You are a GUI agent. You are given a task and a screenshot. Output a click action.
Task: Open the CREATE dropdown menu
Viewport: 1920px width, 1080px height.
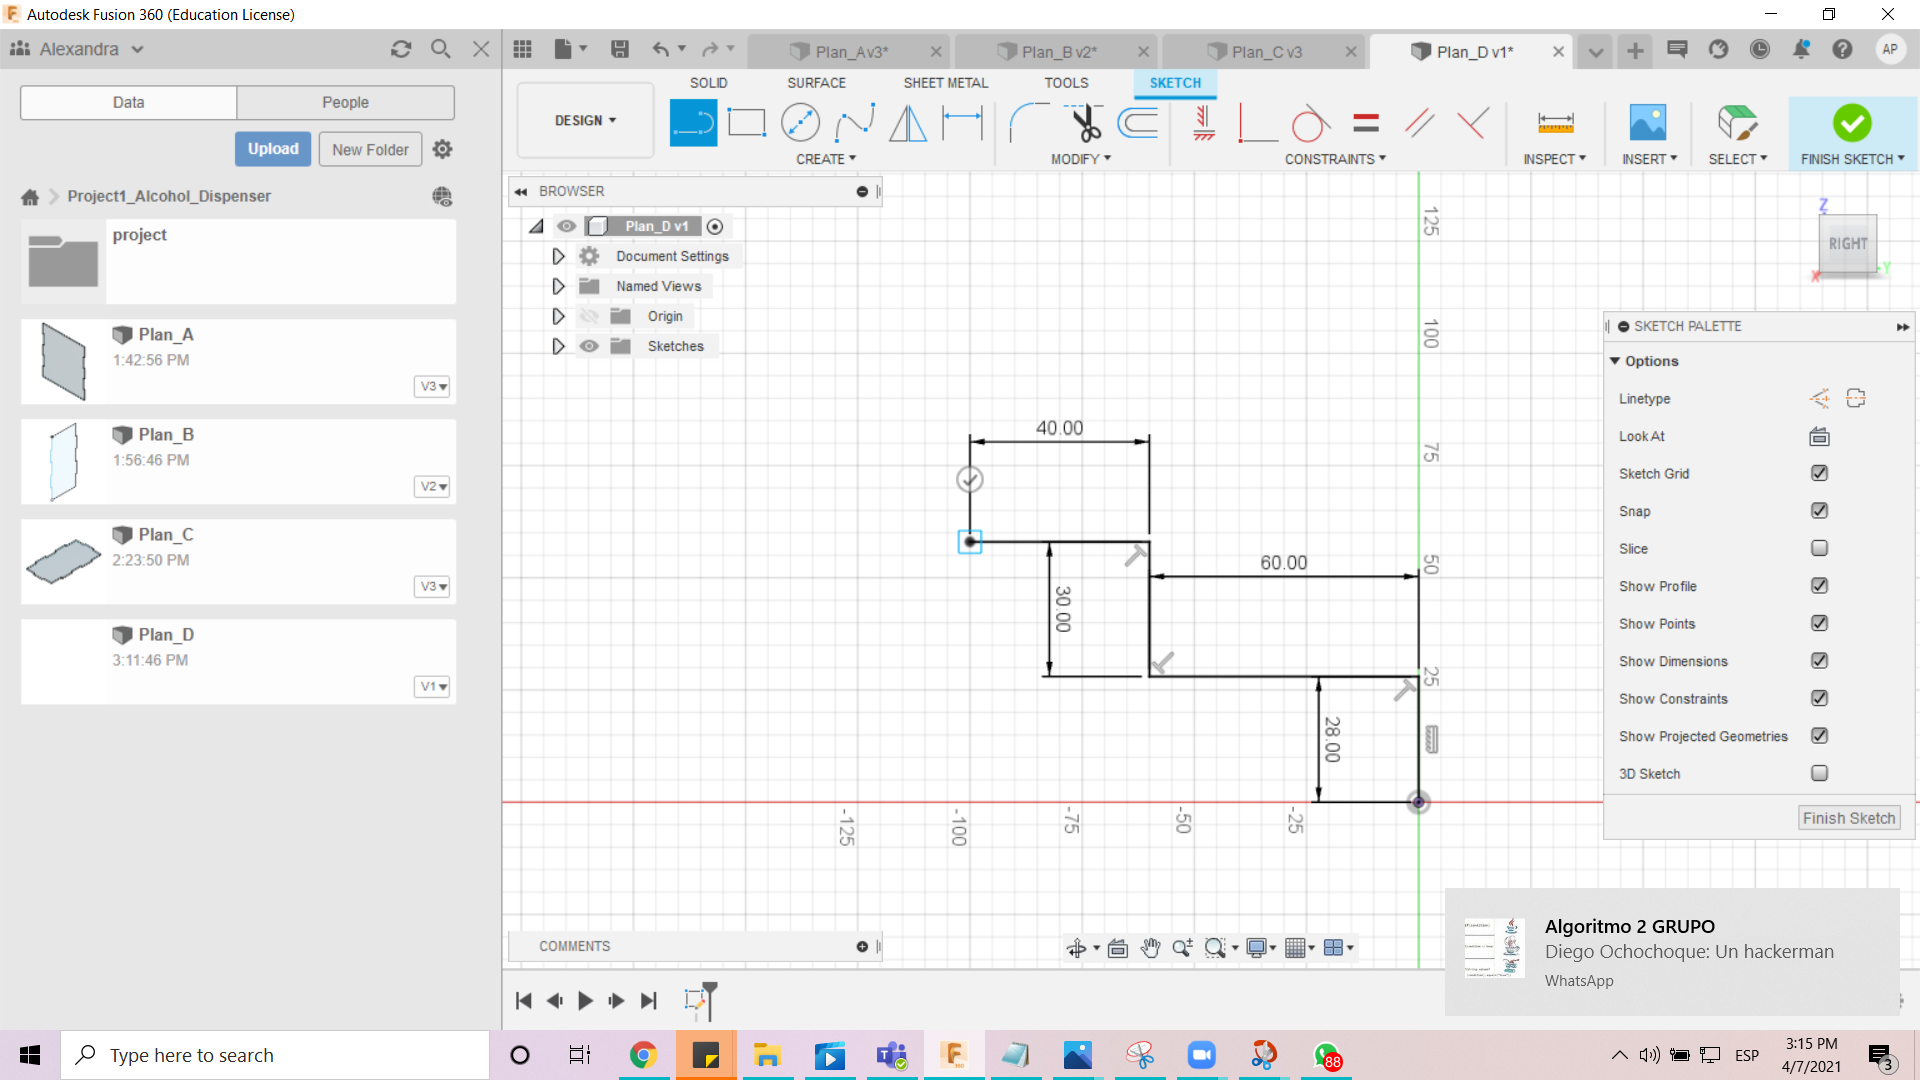[x=826, y=159]
